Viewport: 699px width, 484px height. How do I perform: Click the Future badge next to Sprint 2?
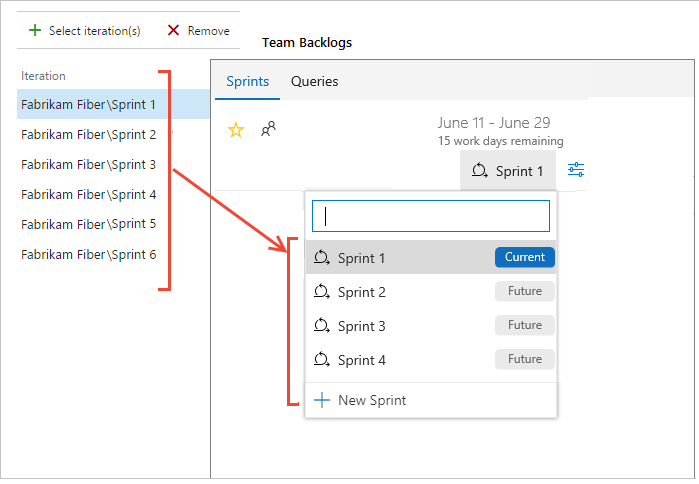click(x=524, y=292)
